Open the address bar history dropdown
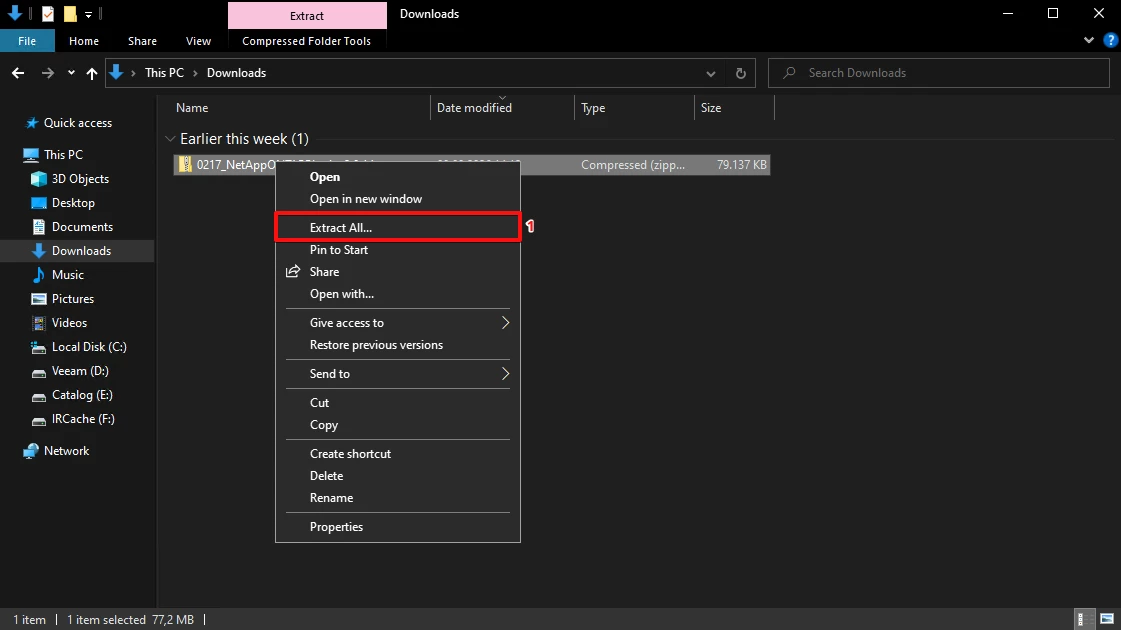This screenshot has height=630, width=1121. tap(711, 73)
